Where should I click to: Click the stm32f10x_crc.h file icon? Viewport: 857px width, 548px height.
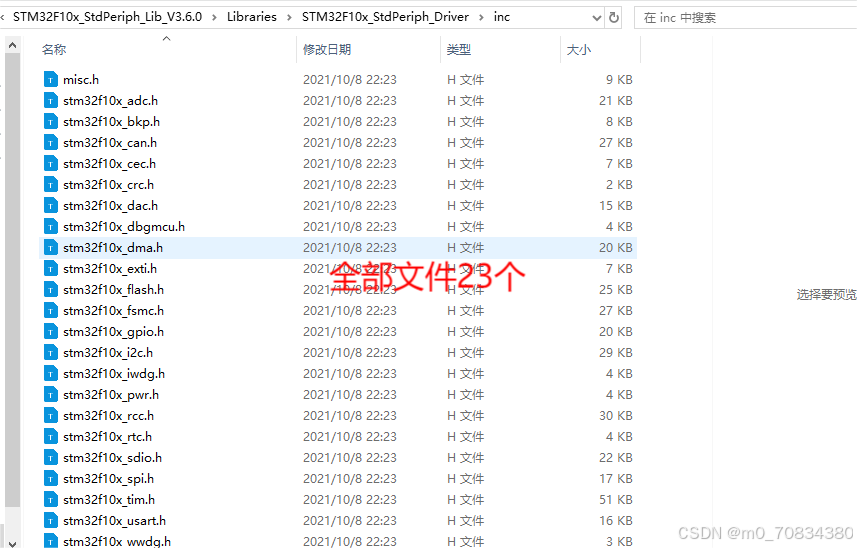point(50,185)
